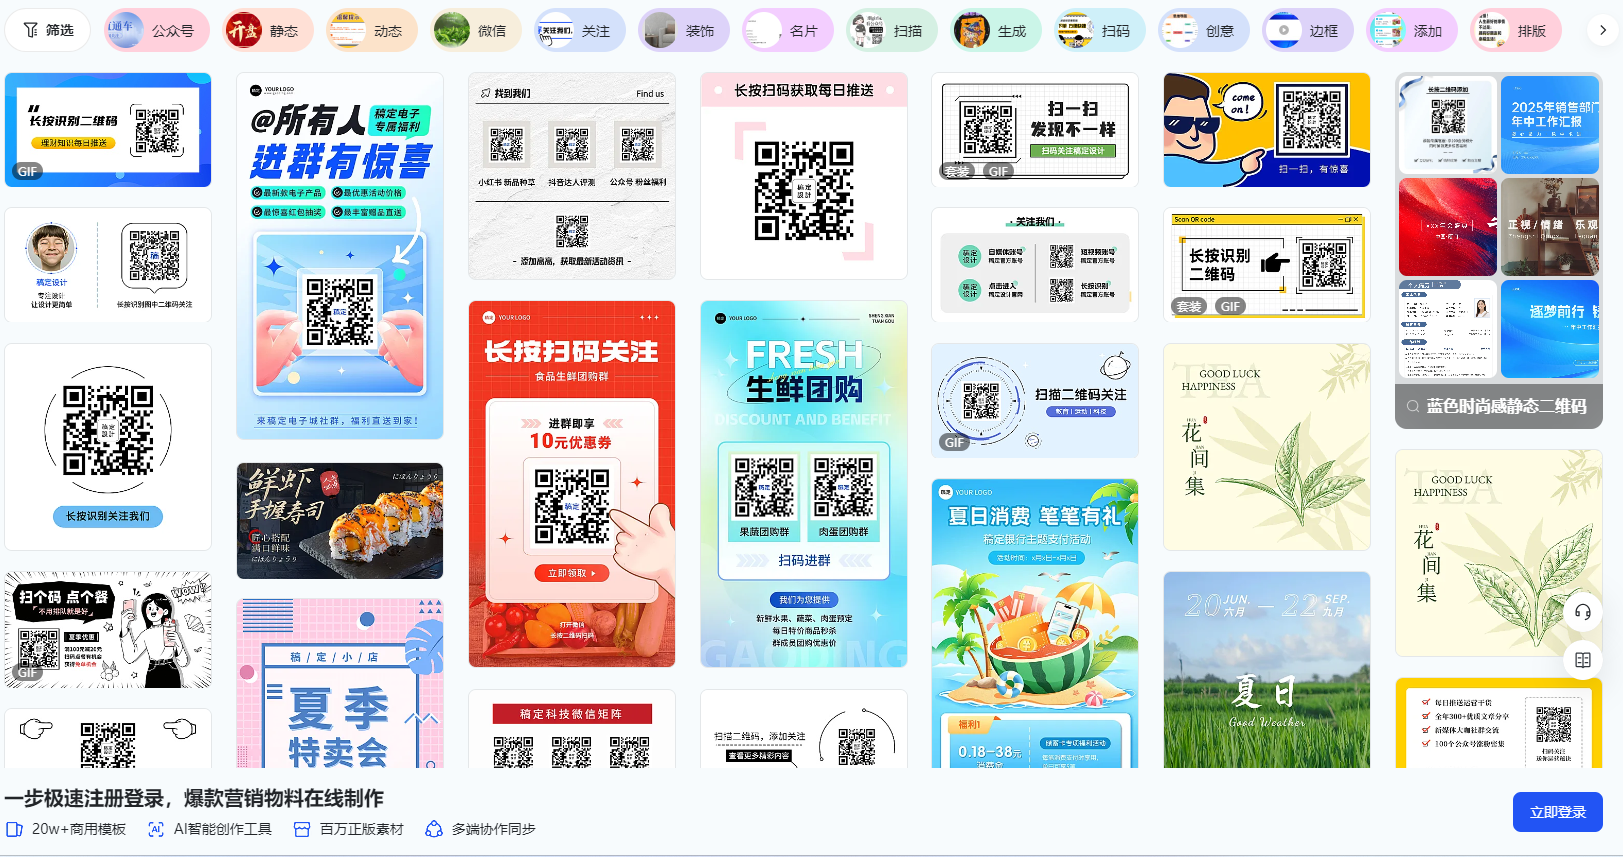Select the 动态 category chip
Image resolution: width=1623 pixels, height=857 pixels.
click(x=371, y=30)
